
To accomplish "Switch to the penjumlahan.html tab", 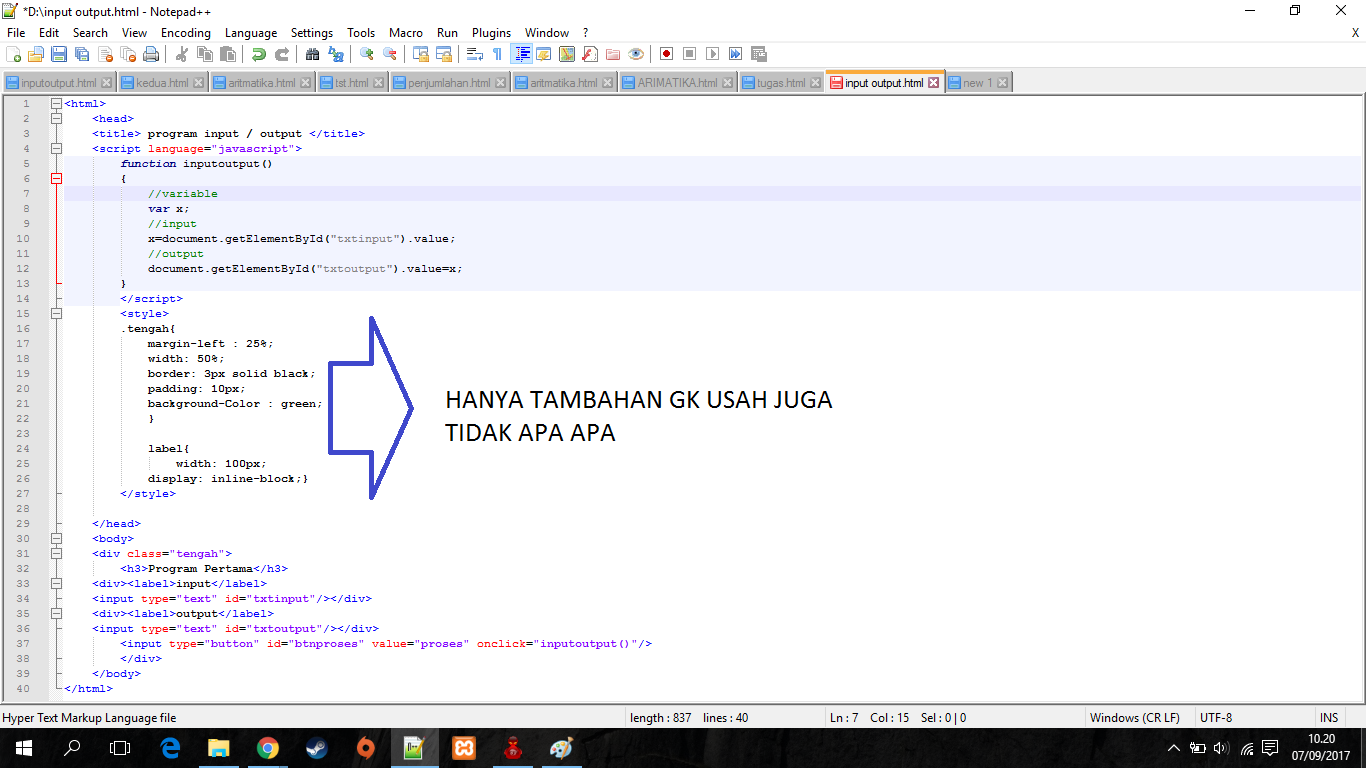I will pyautogui.click(x=449, y=83).
